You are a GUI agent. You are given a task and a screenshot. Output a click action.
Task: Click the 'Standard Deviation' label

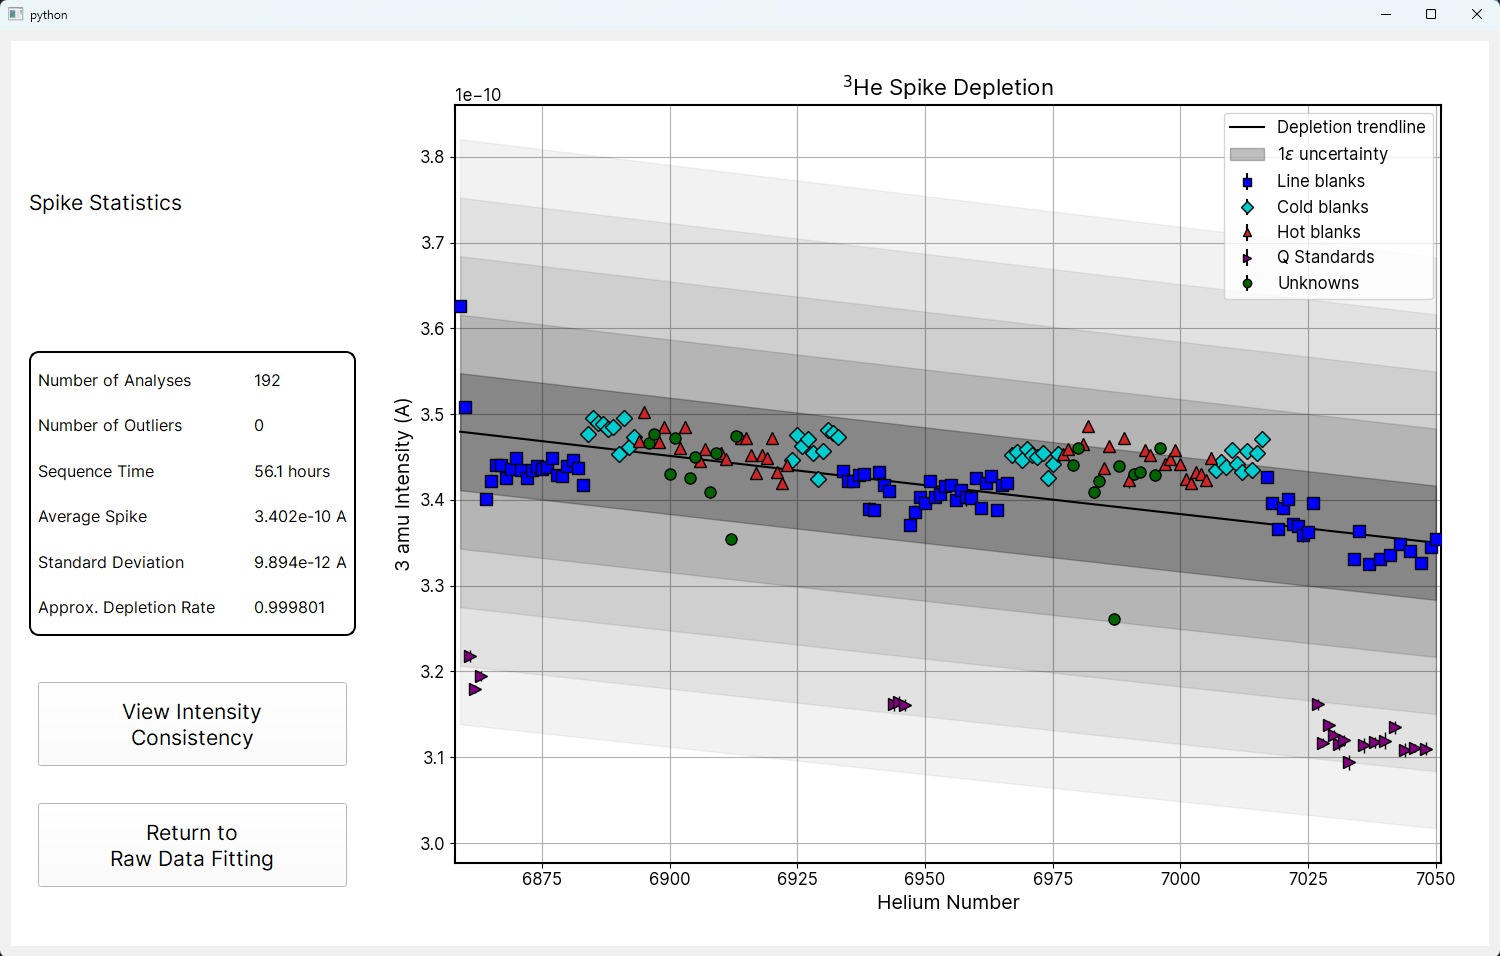tap(111, 562)
